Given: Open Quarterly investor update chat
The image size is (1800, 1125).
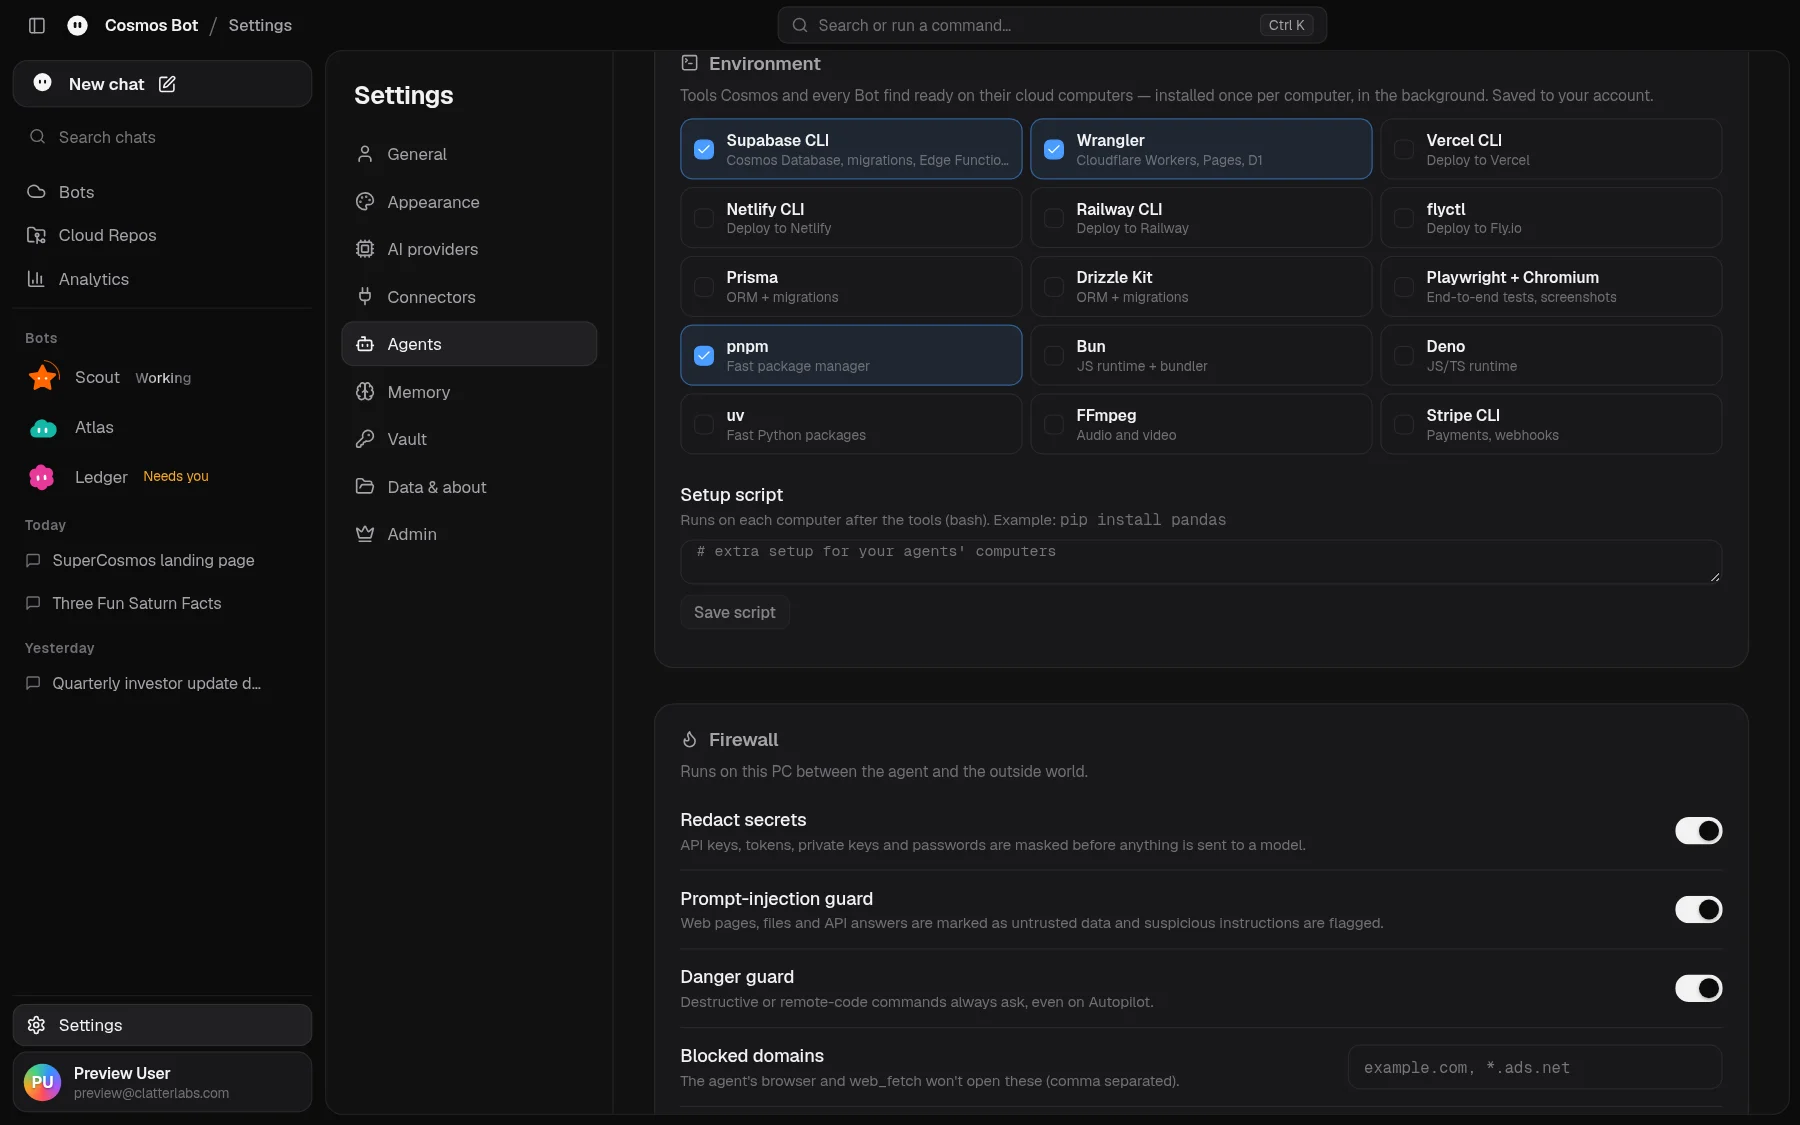Looking at the screenshot, I should tap(162, 683).
